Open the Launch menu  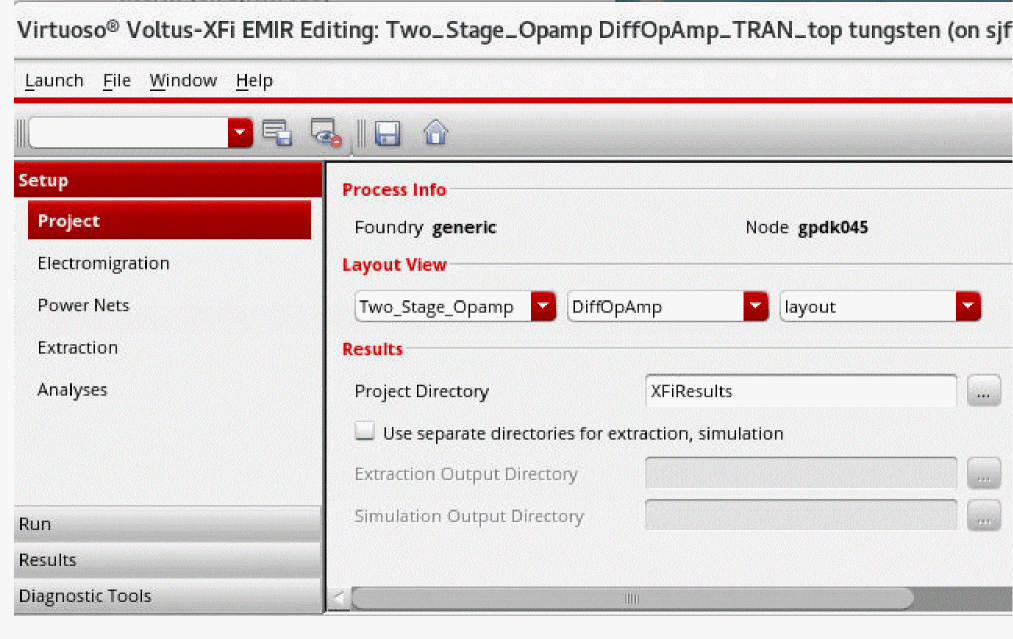pos(54,81)
